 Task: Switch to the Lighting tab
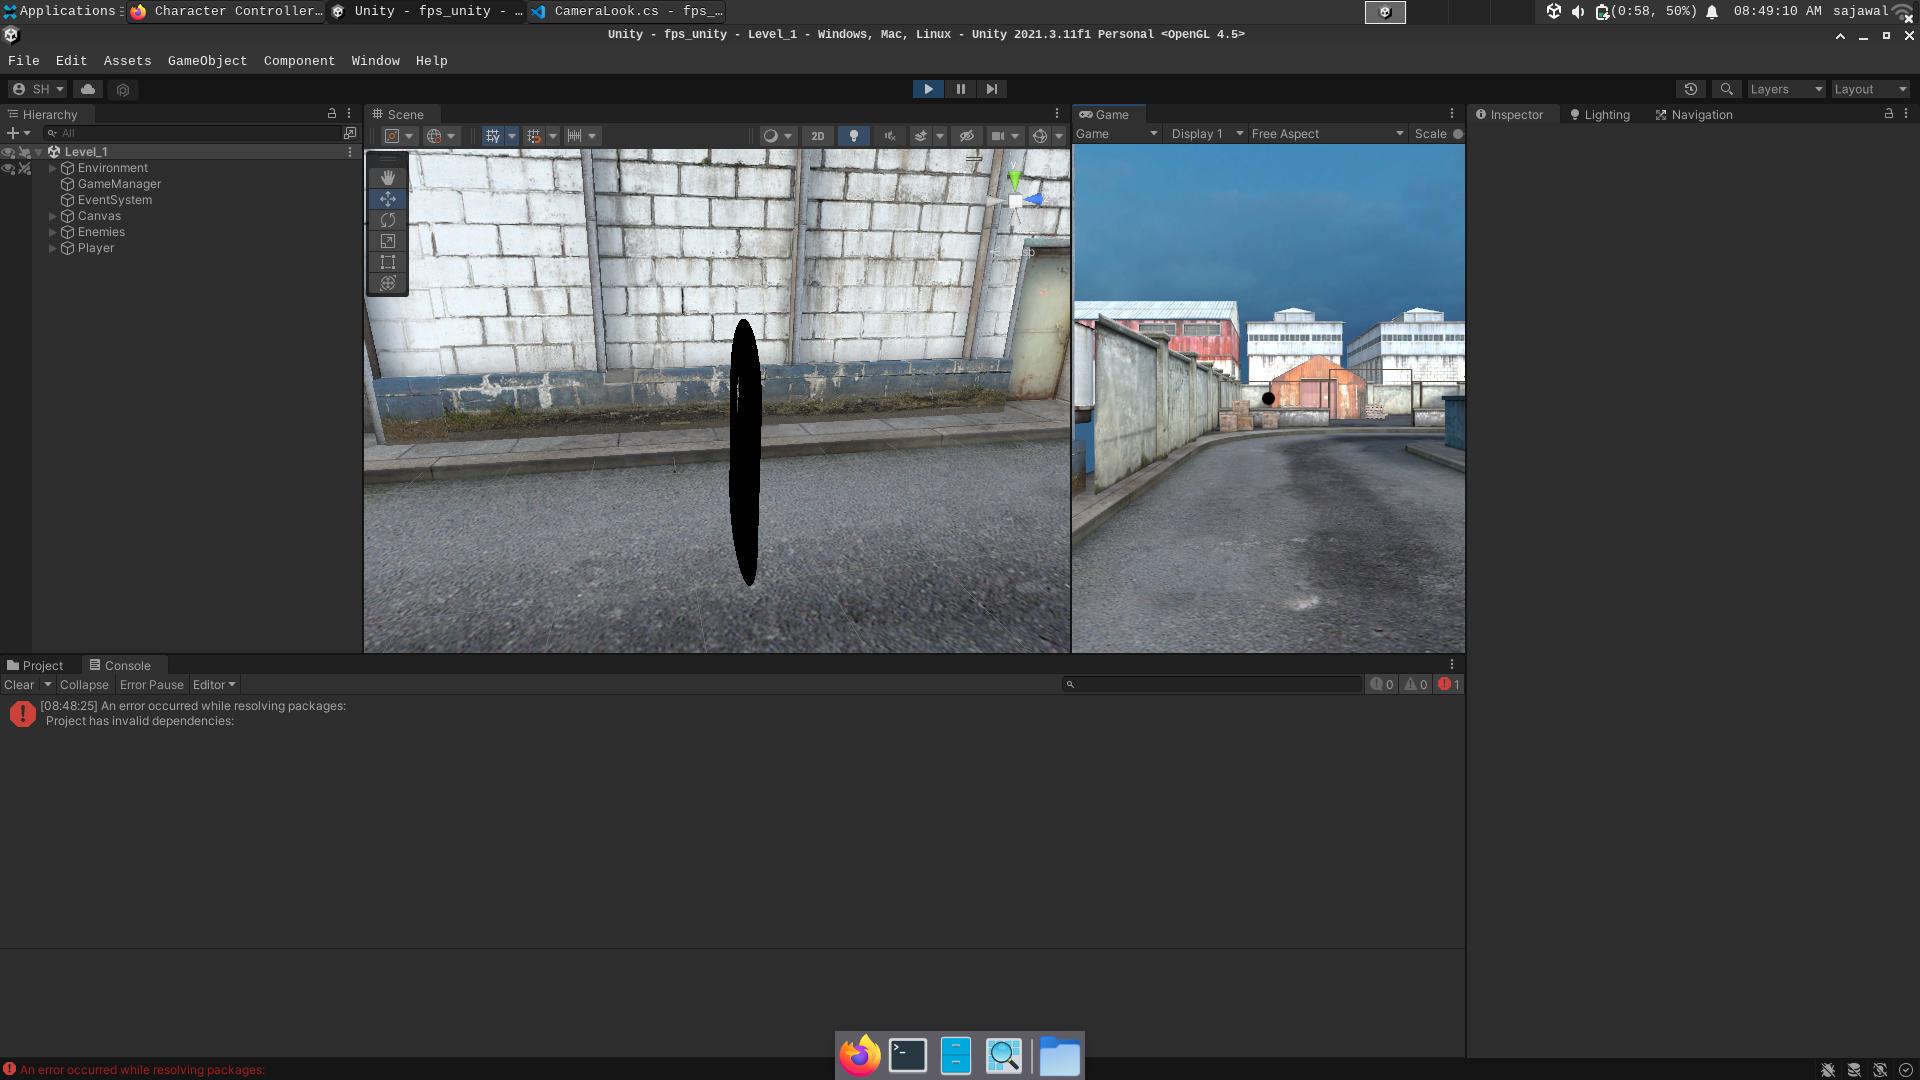(1600, 115)
